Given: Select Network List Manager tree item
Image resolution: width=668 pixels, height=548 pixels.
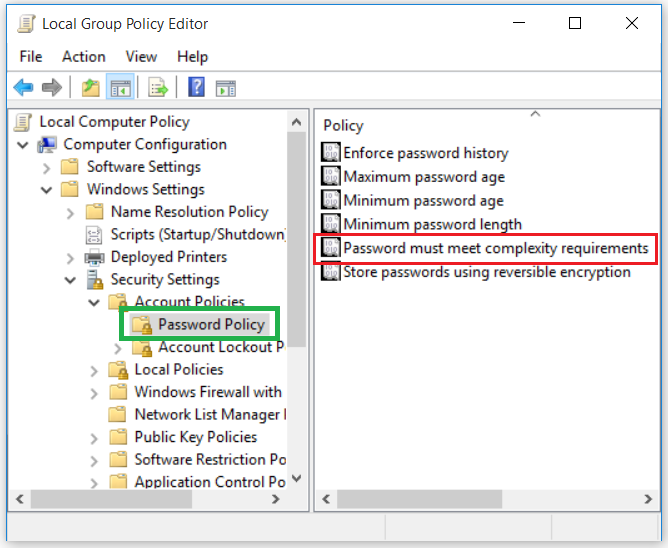Looking at the screenshot, I should tap(210, 415).
